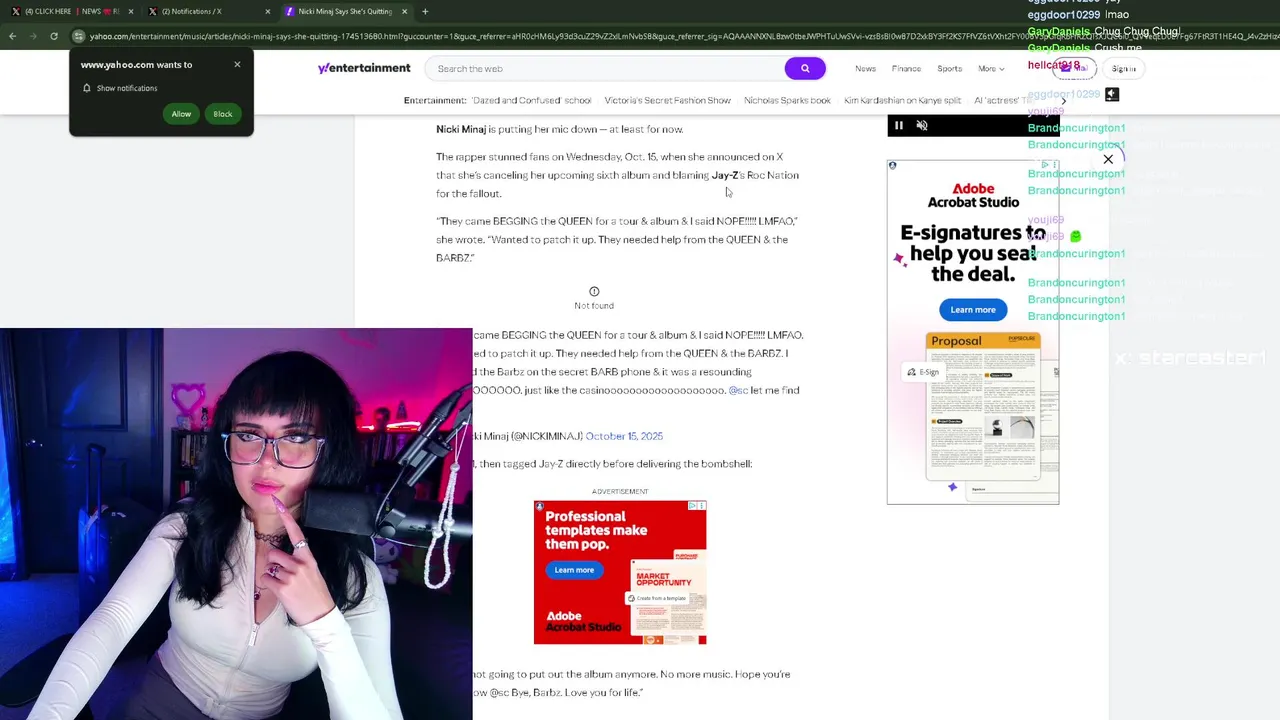Click 'Learn more' in Acrobat e-signatures ad
The height and width of the screenshot is (720, 1280).
[973, 309]
